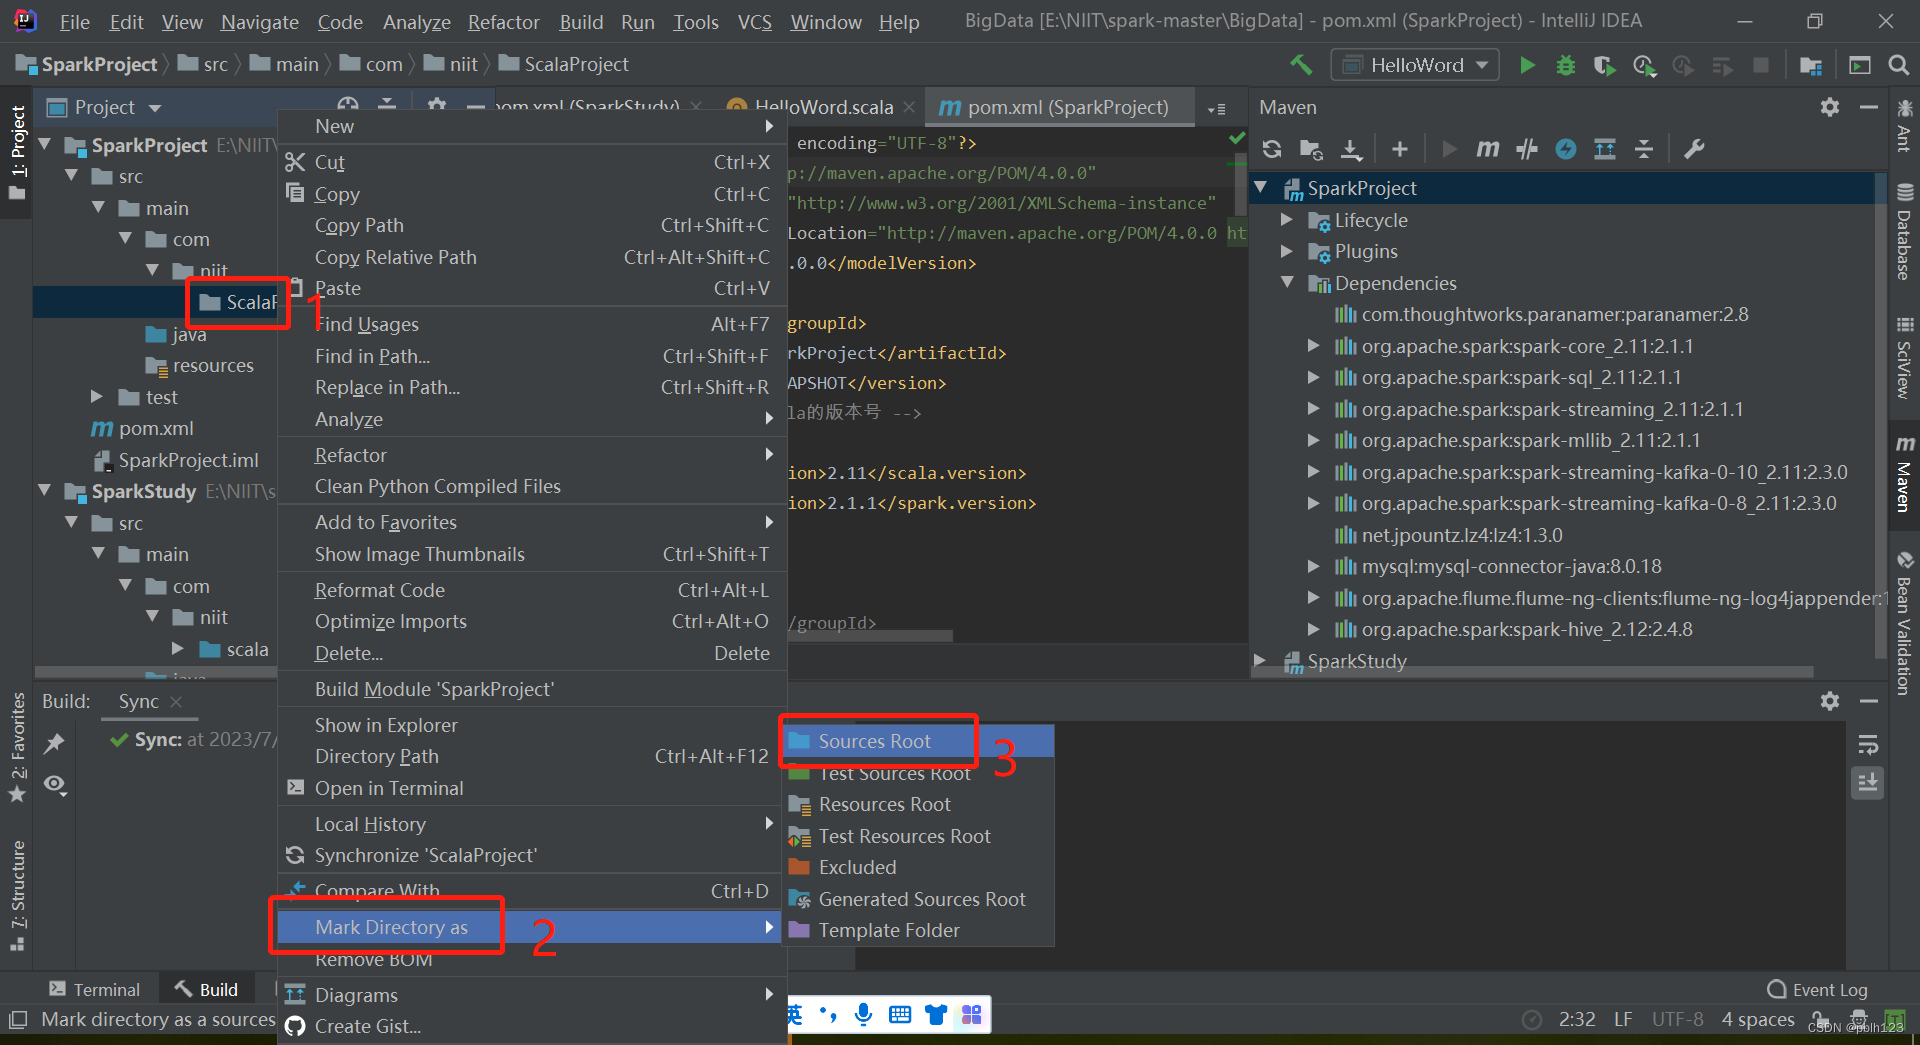1920x1045 pixels.
Task: Choose Sources Root from submenu
Action: click(918, 741)
